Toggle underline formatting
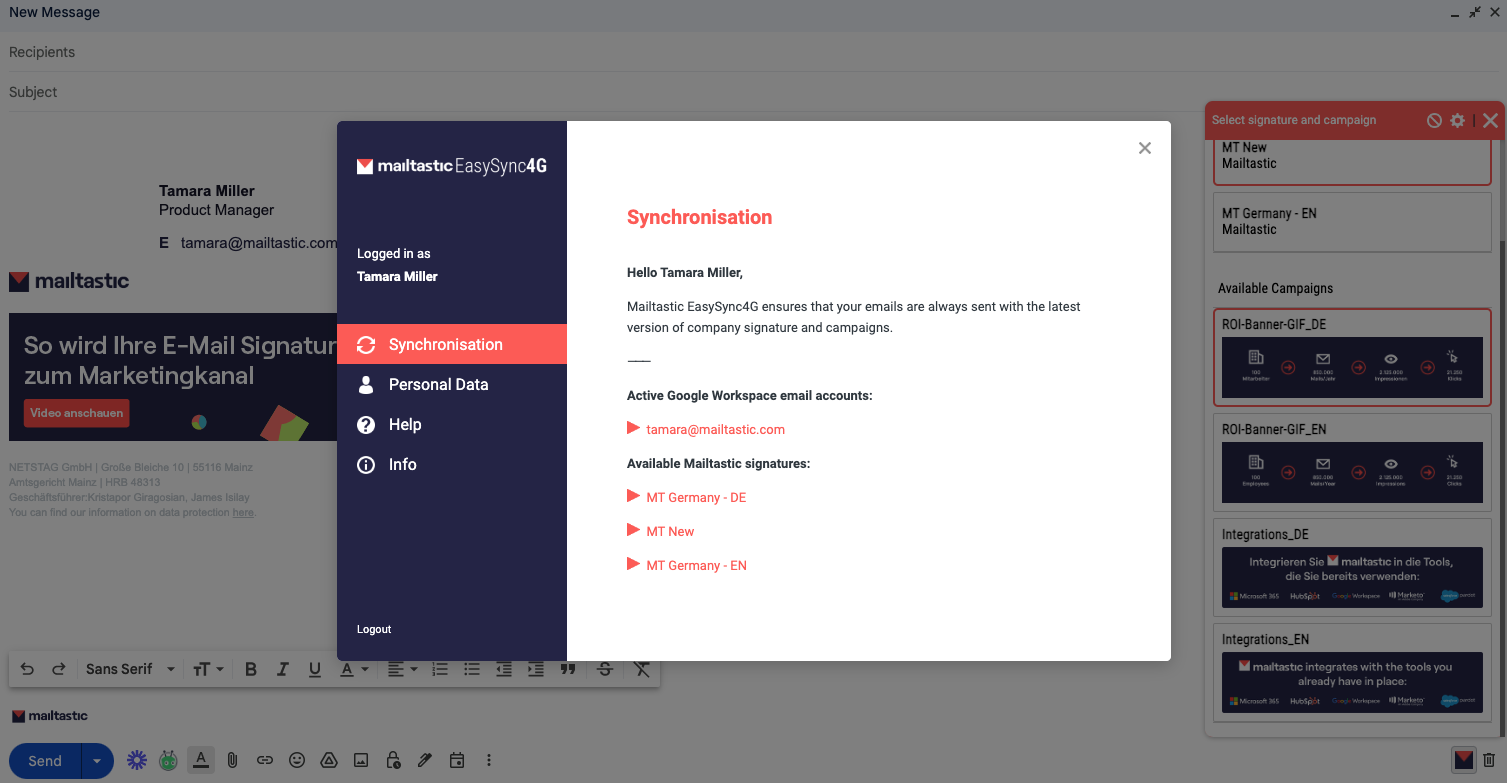The image size is (1507, 783). pyautogui.click(x=315, y=669)
